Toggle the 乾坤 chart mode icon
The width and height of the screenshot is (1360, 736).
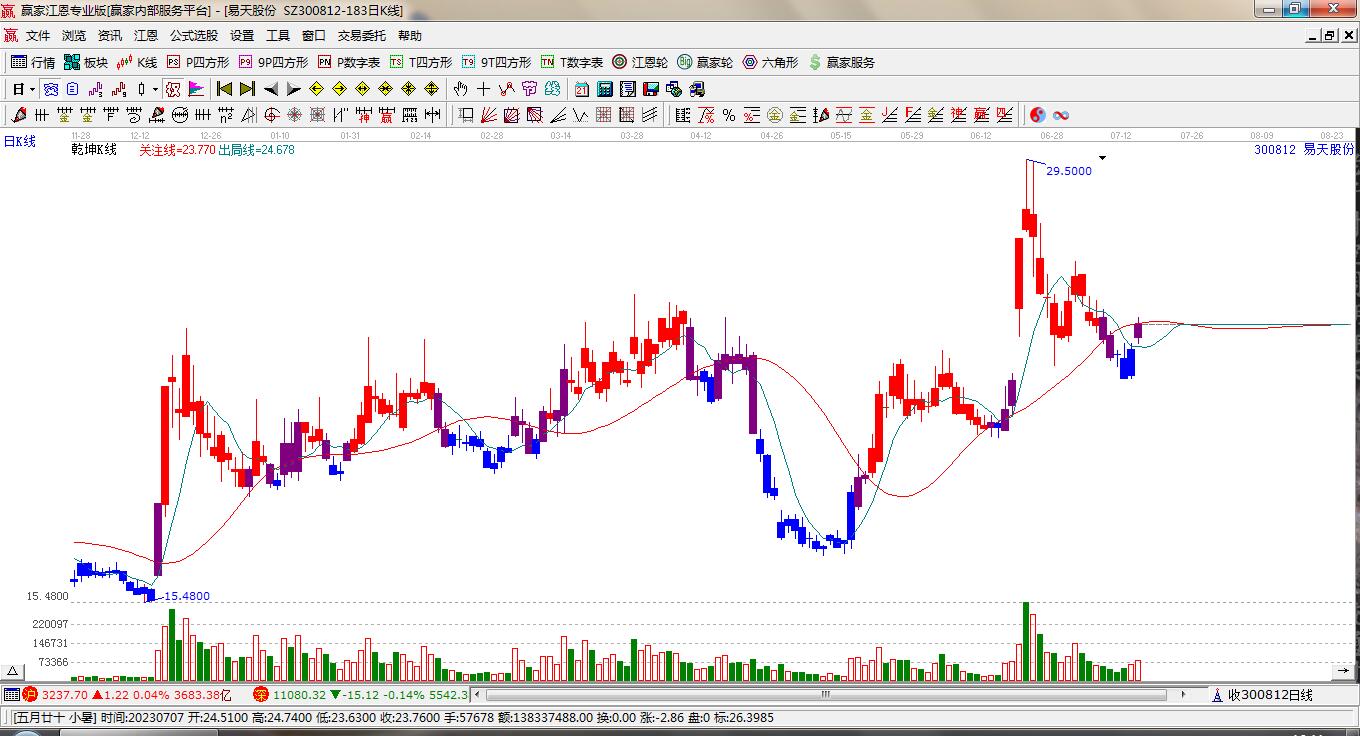[173, 89]
